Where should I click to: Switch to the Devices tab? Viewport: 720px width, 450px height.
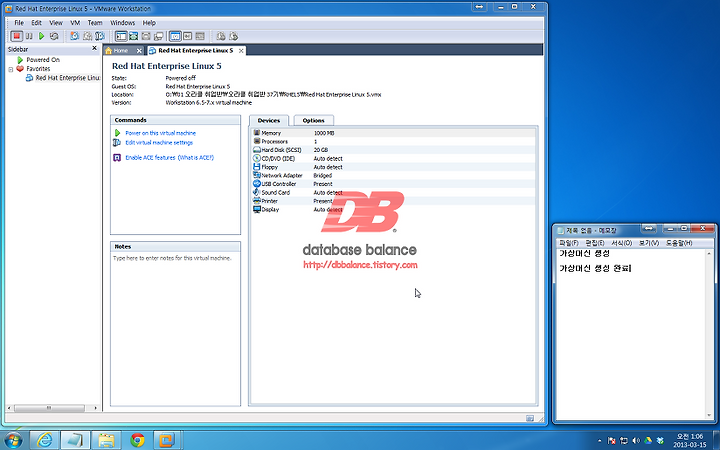269,120
